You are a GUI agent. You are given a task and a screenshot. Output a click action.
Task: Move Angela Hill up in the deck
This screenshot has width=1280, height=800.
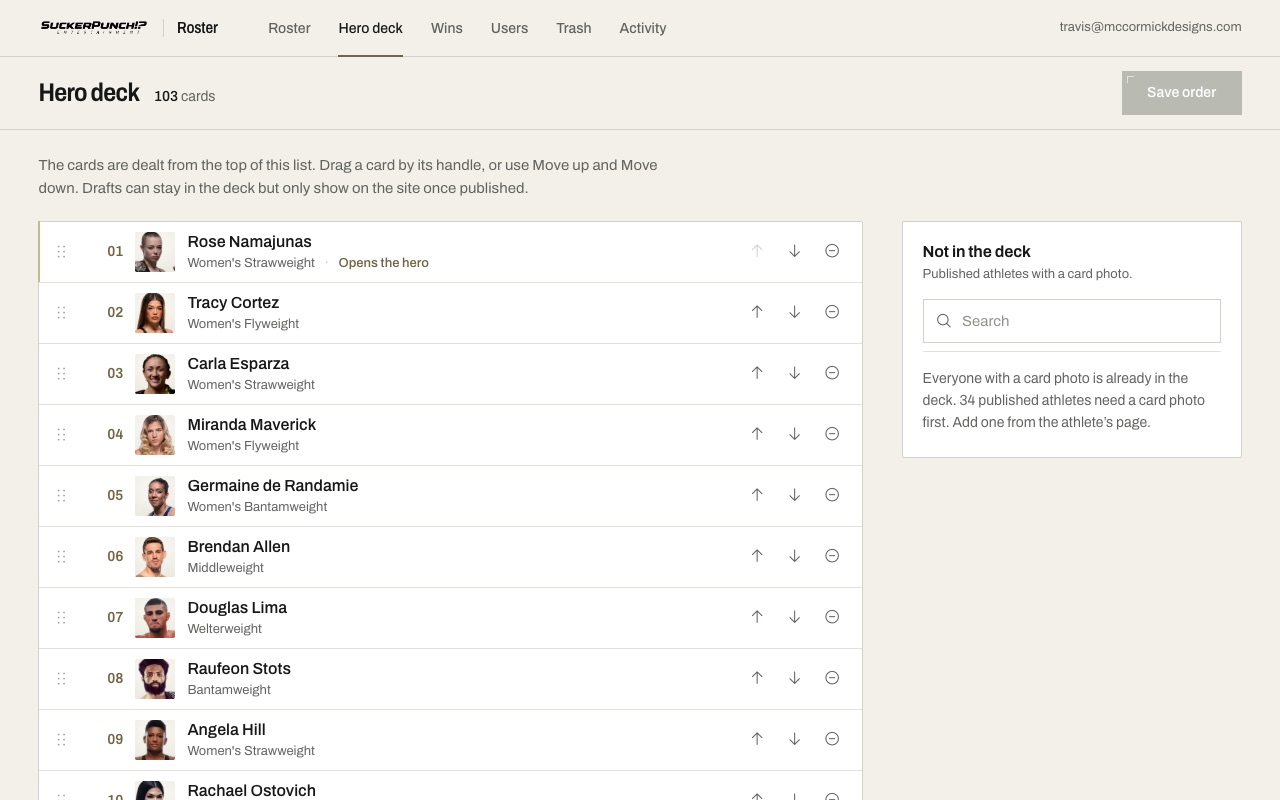[757, 739]
